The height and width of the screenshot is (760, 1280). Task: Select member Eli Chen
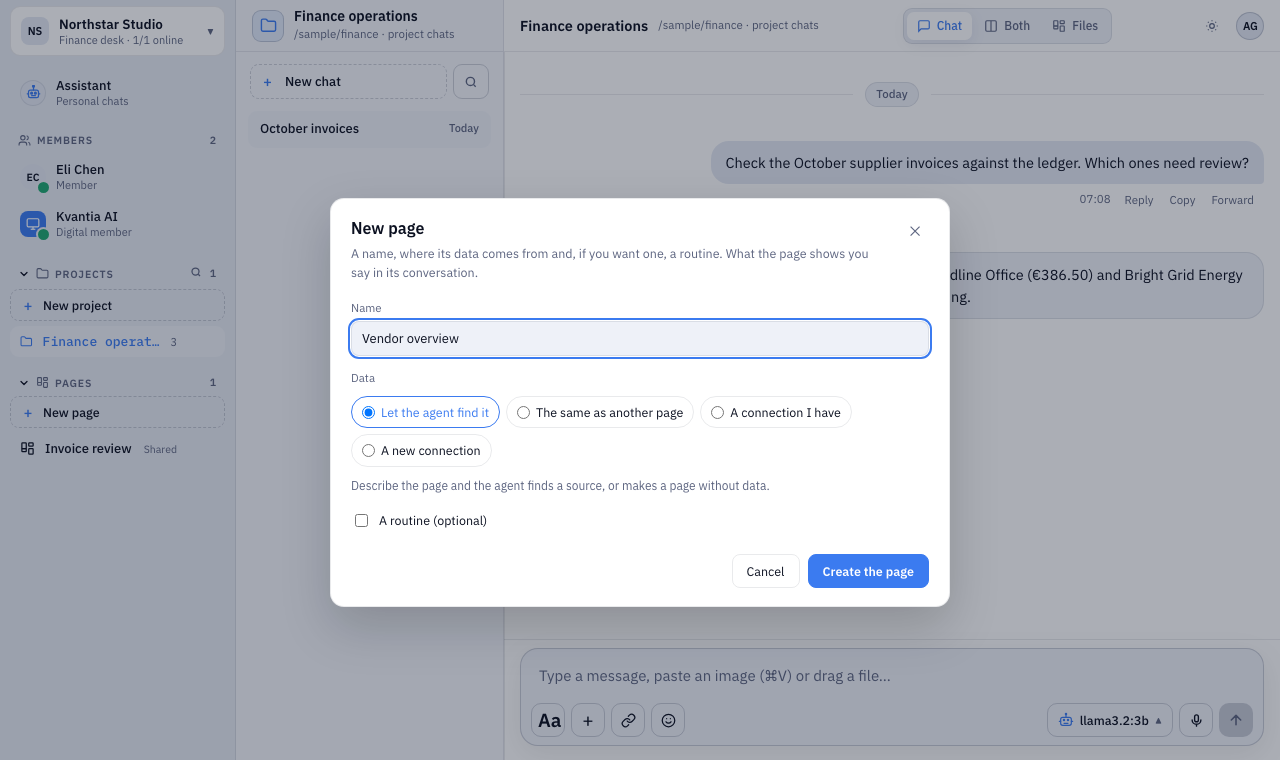point(117,177)
